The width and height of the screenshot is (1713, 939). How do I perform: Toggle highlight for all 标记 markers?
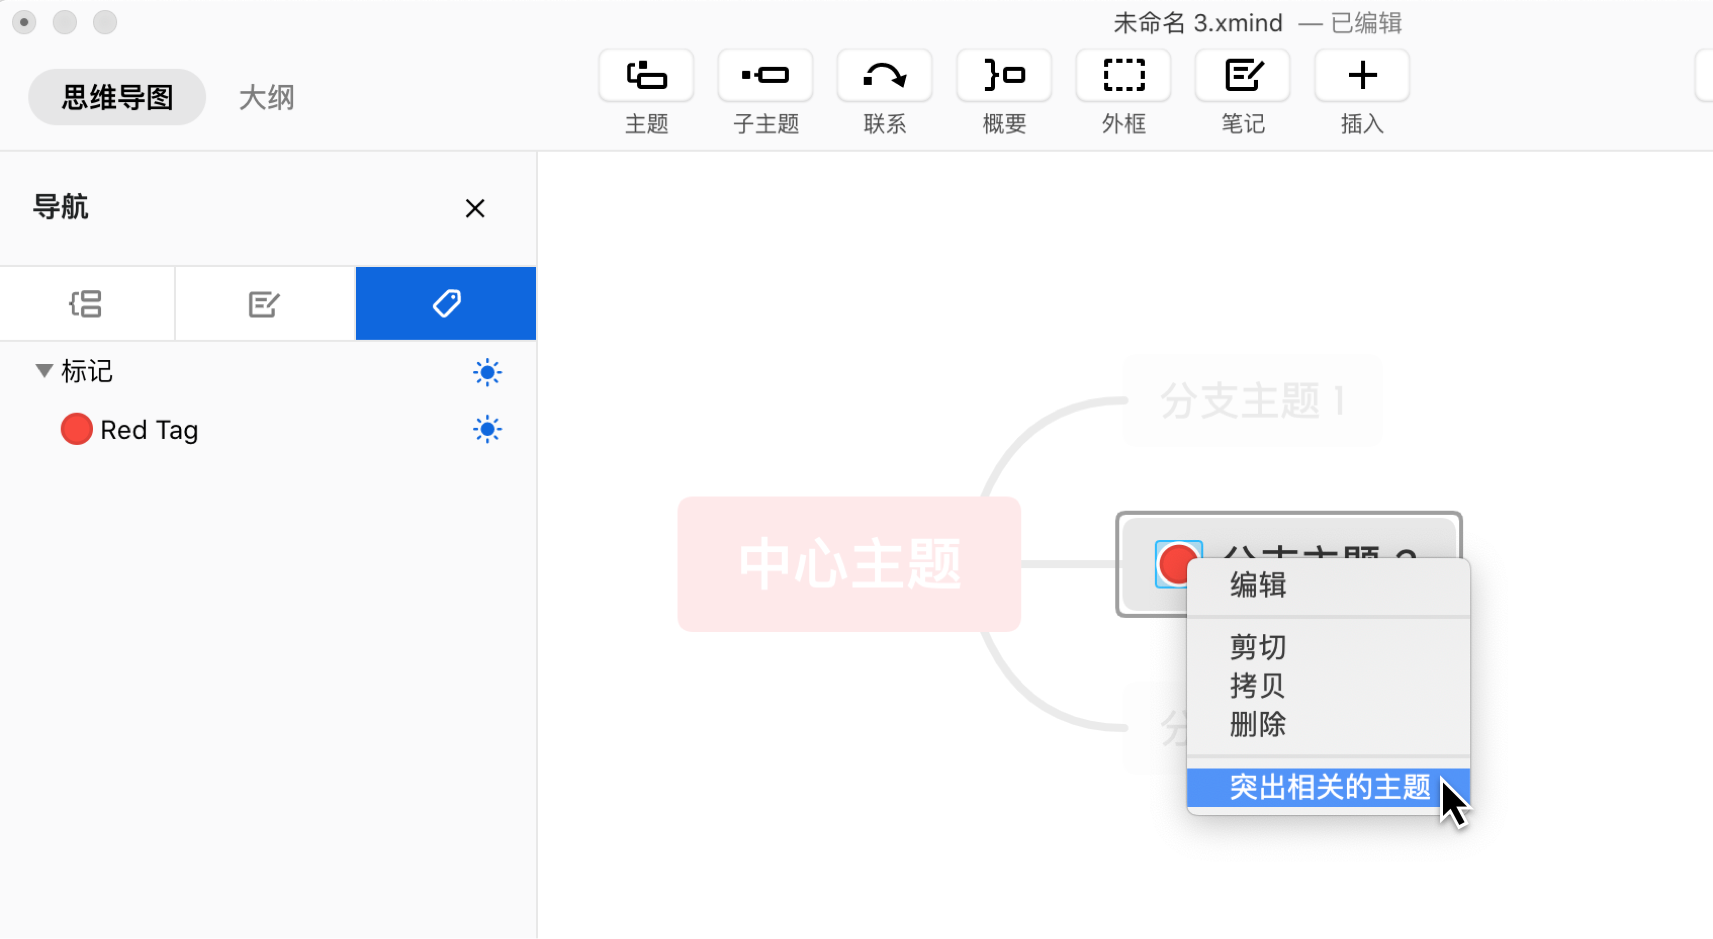coord(487,373)
